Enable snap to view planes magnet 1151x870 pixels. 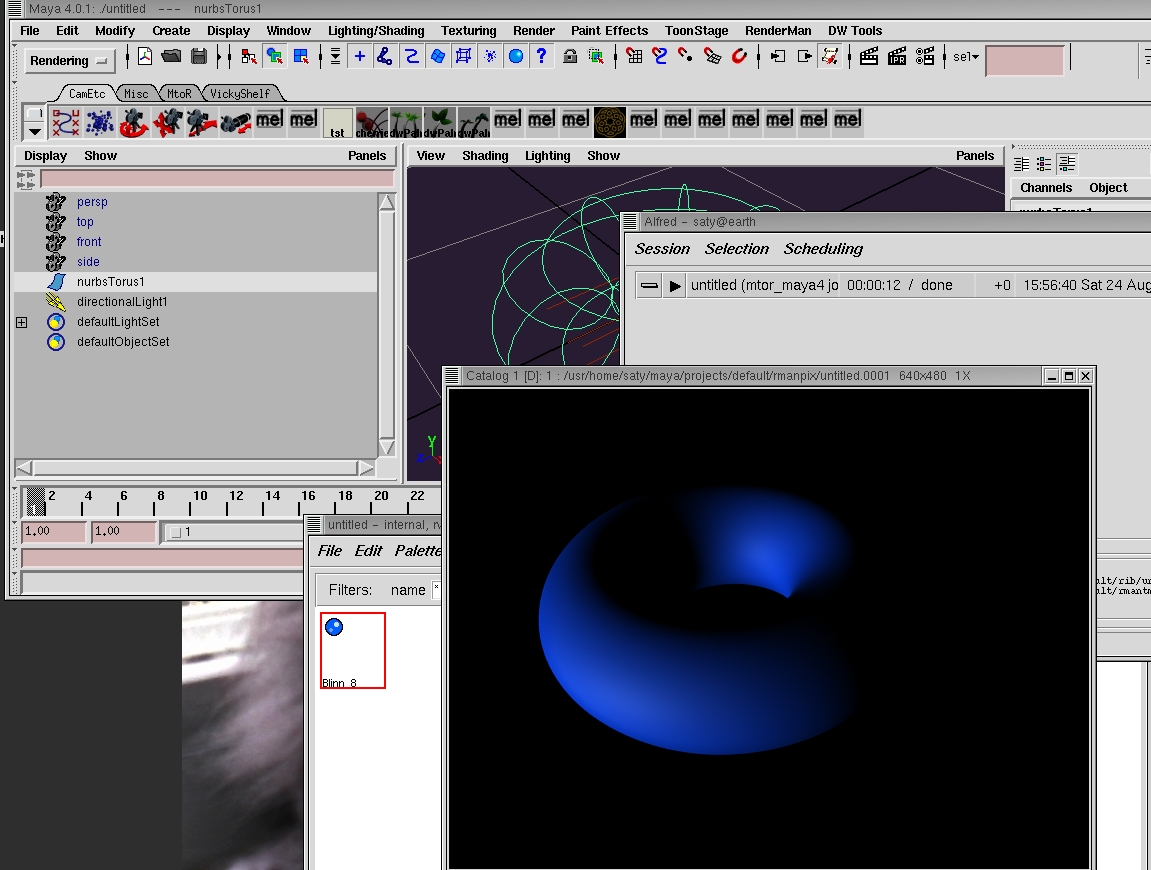[x=712, y=57]
